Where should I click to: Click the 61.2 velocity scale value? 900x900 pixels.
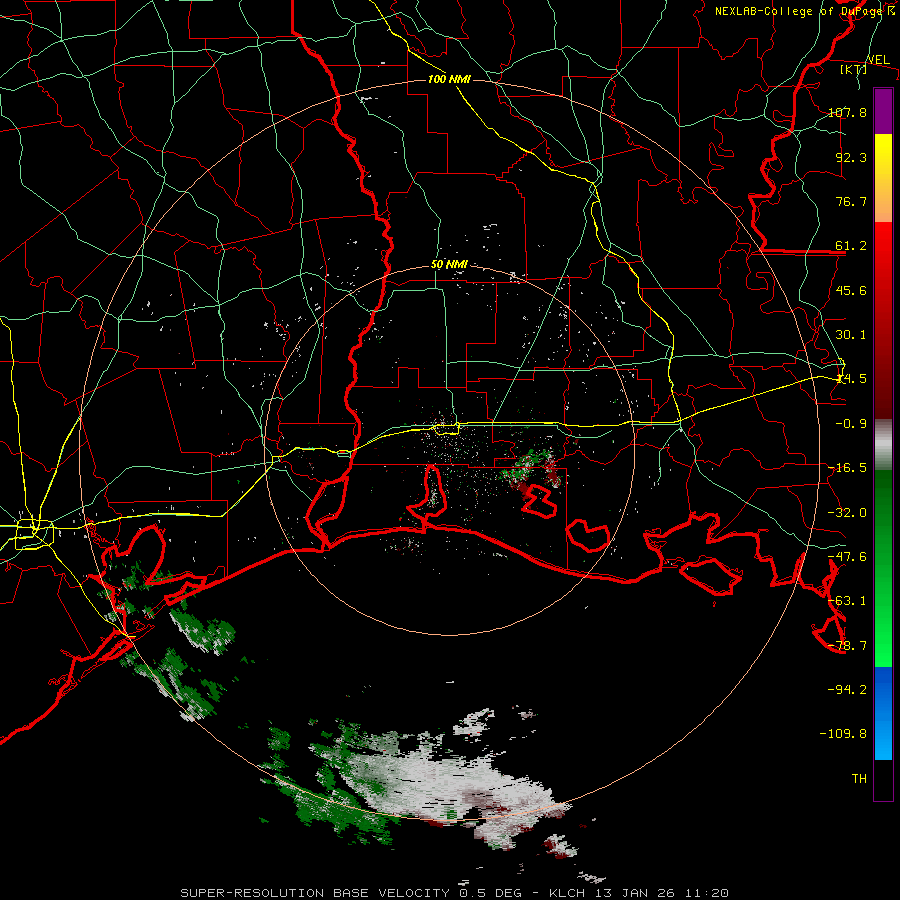(x=851, y=246)
